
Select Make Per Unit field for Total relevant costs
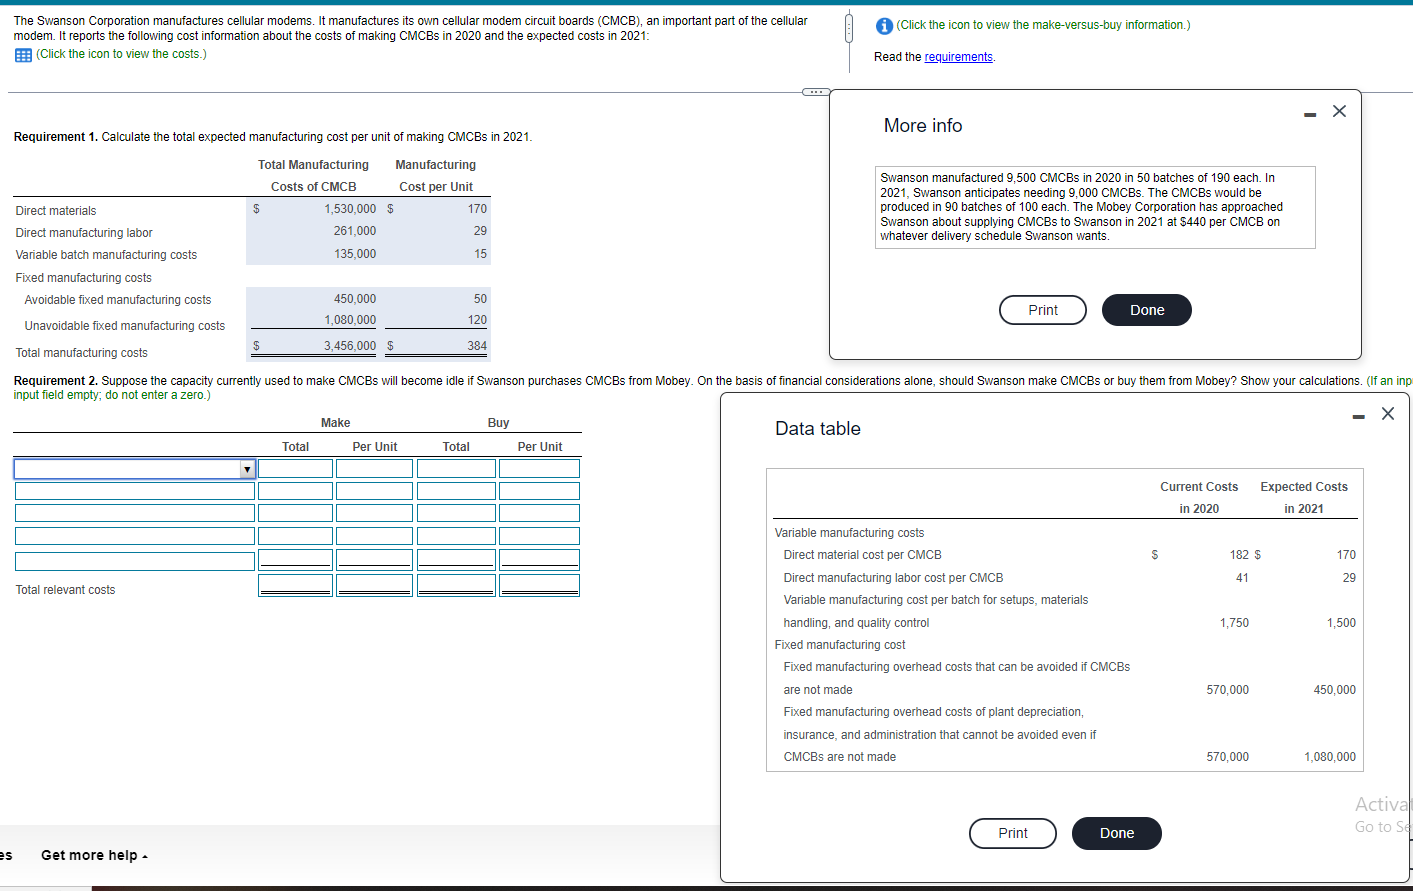pyautogui.click(x=374, y=585)
